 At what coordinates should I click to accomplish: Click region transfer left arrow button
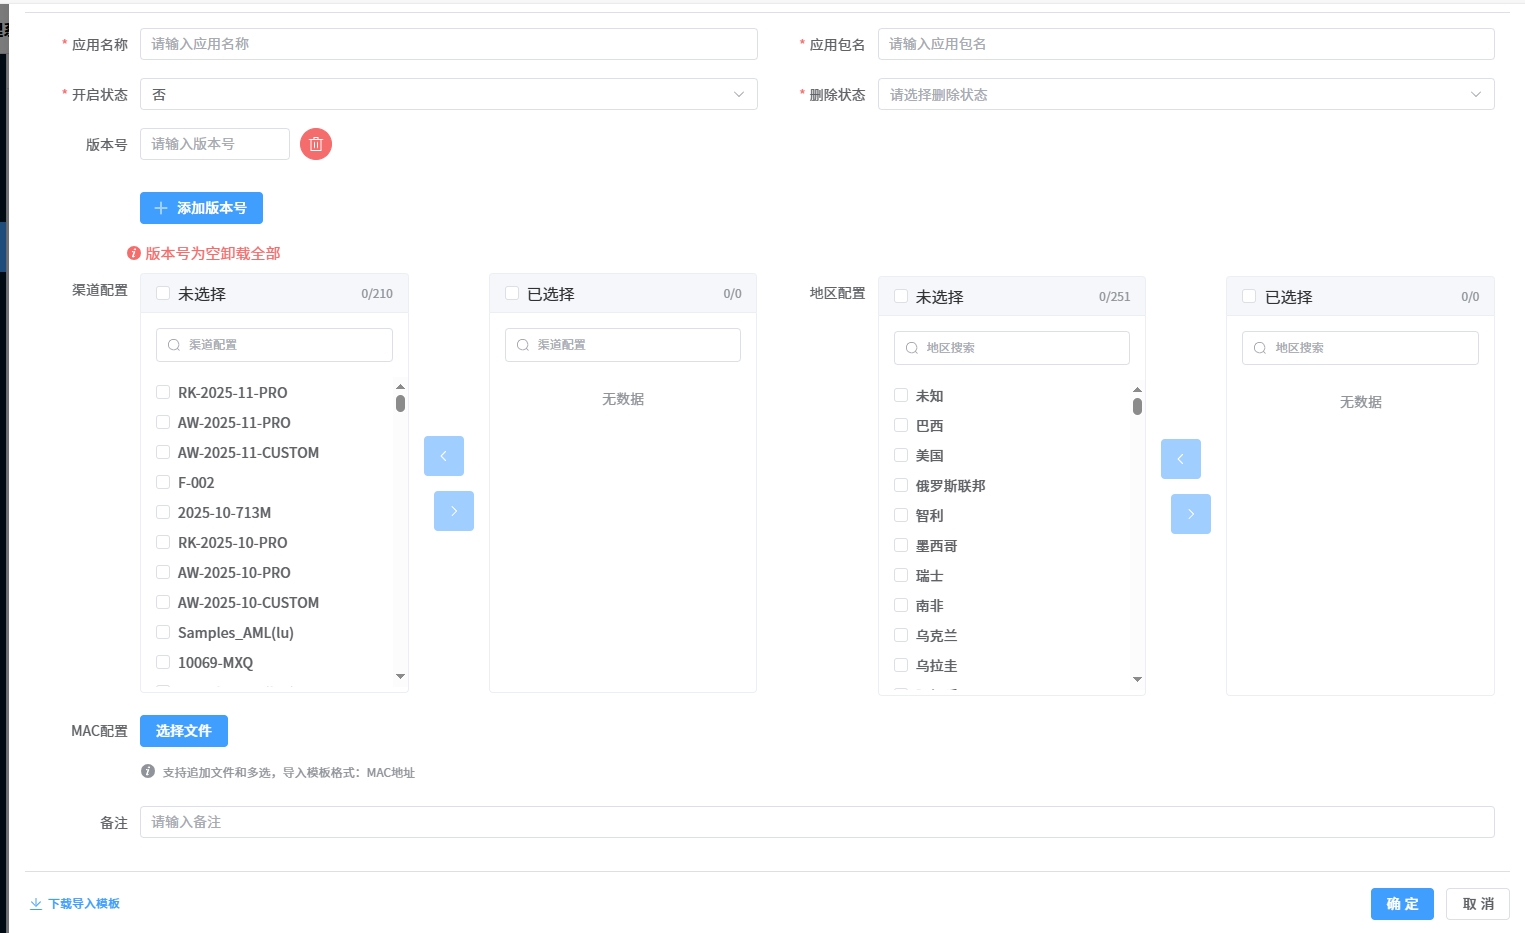1180,459
